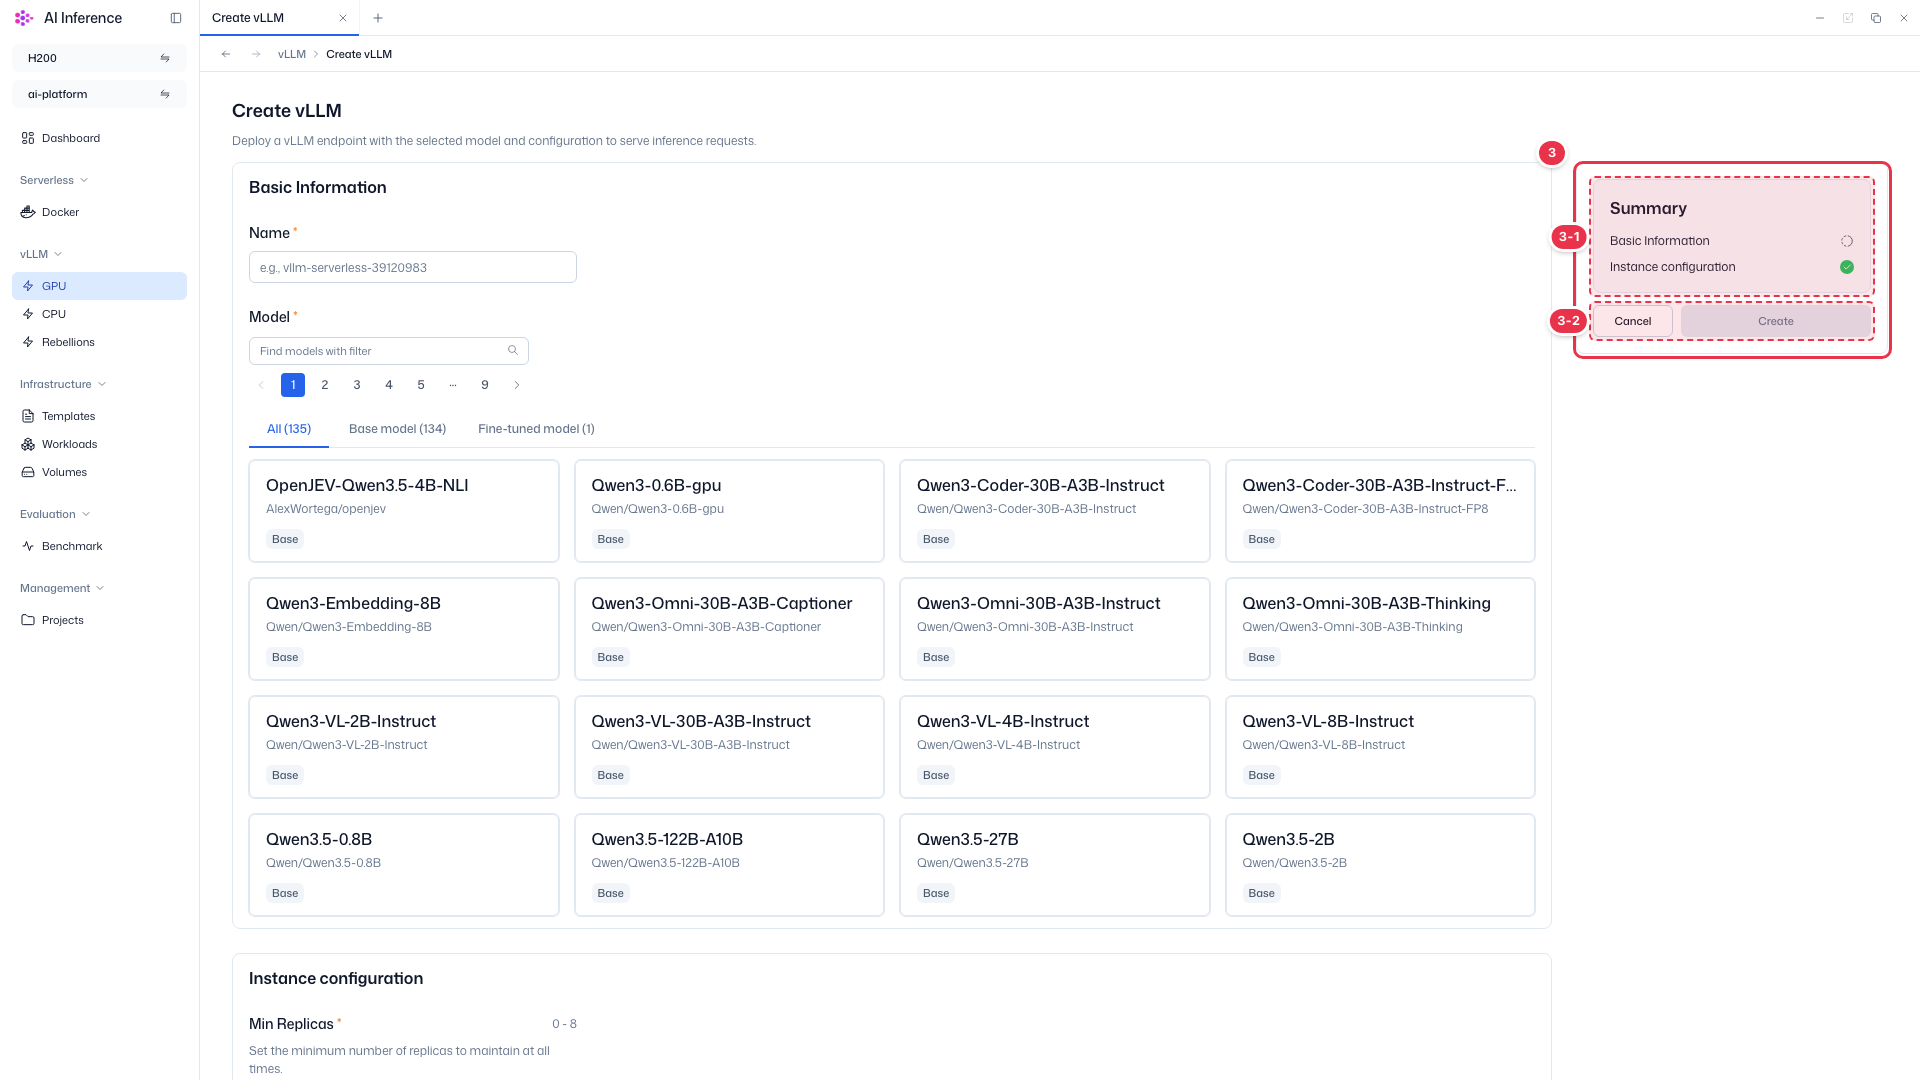Click the Cancel button
The image size is (1920, 1080).
click(1632, 321)
